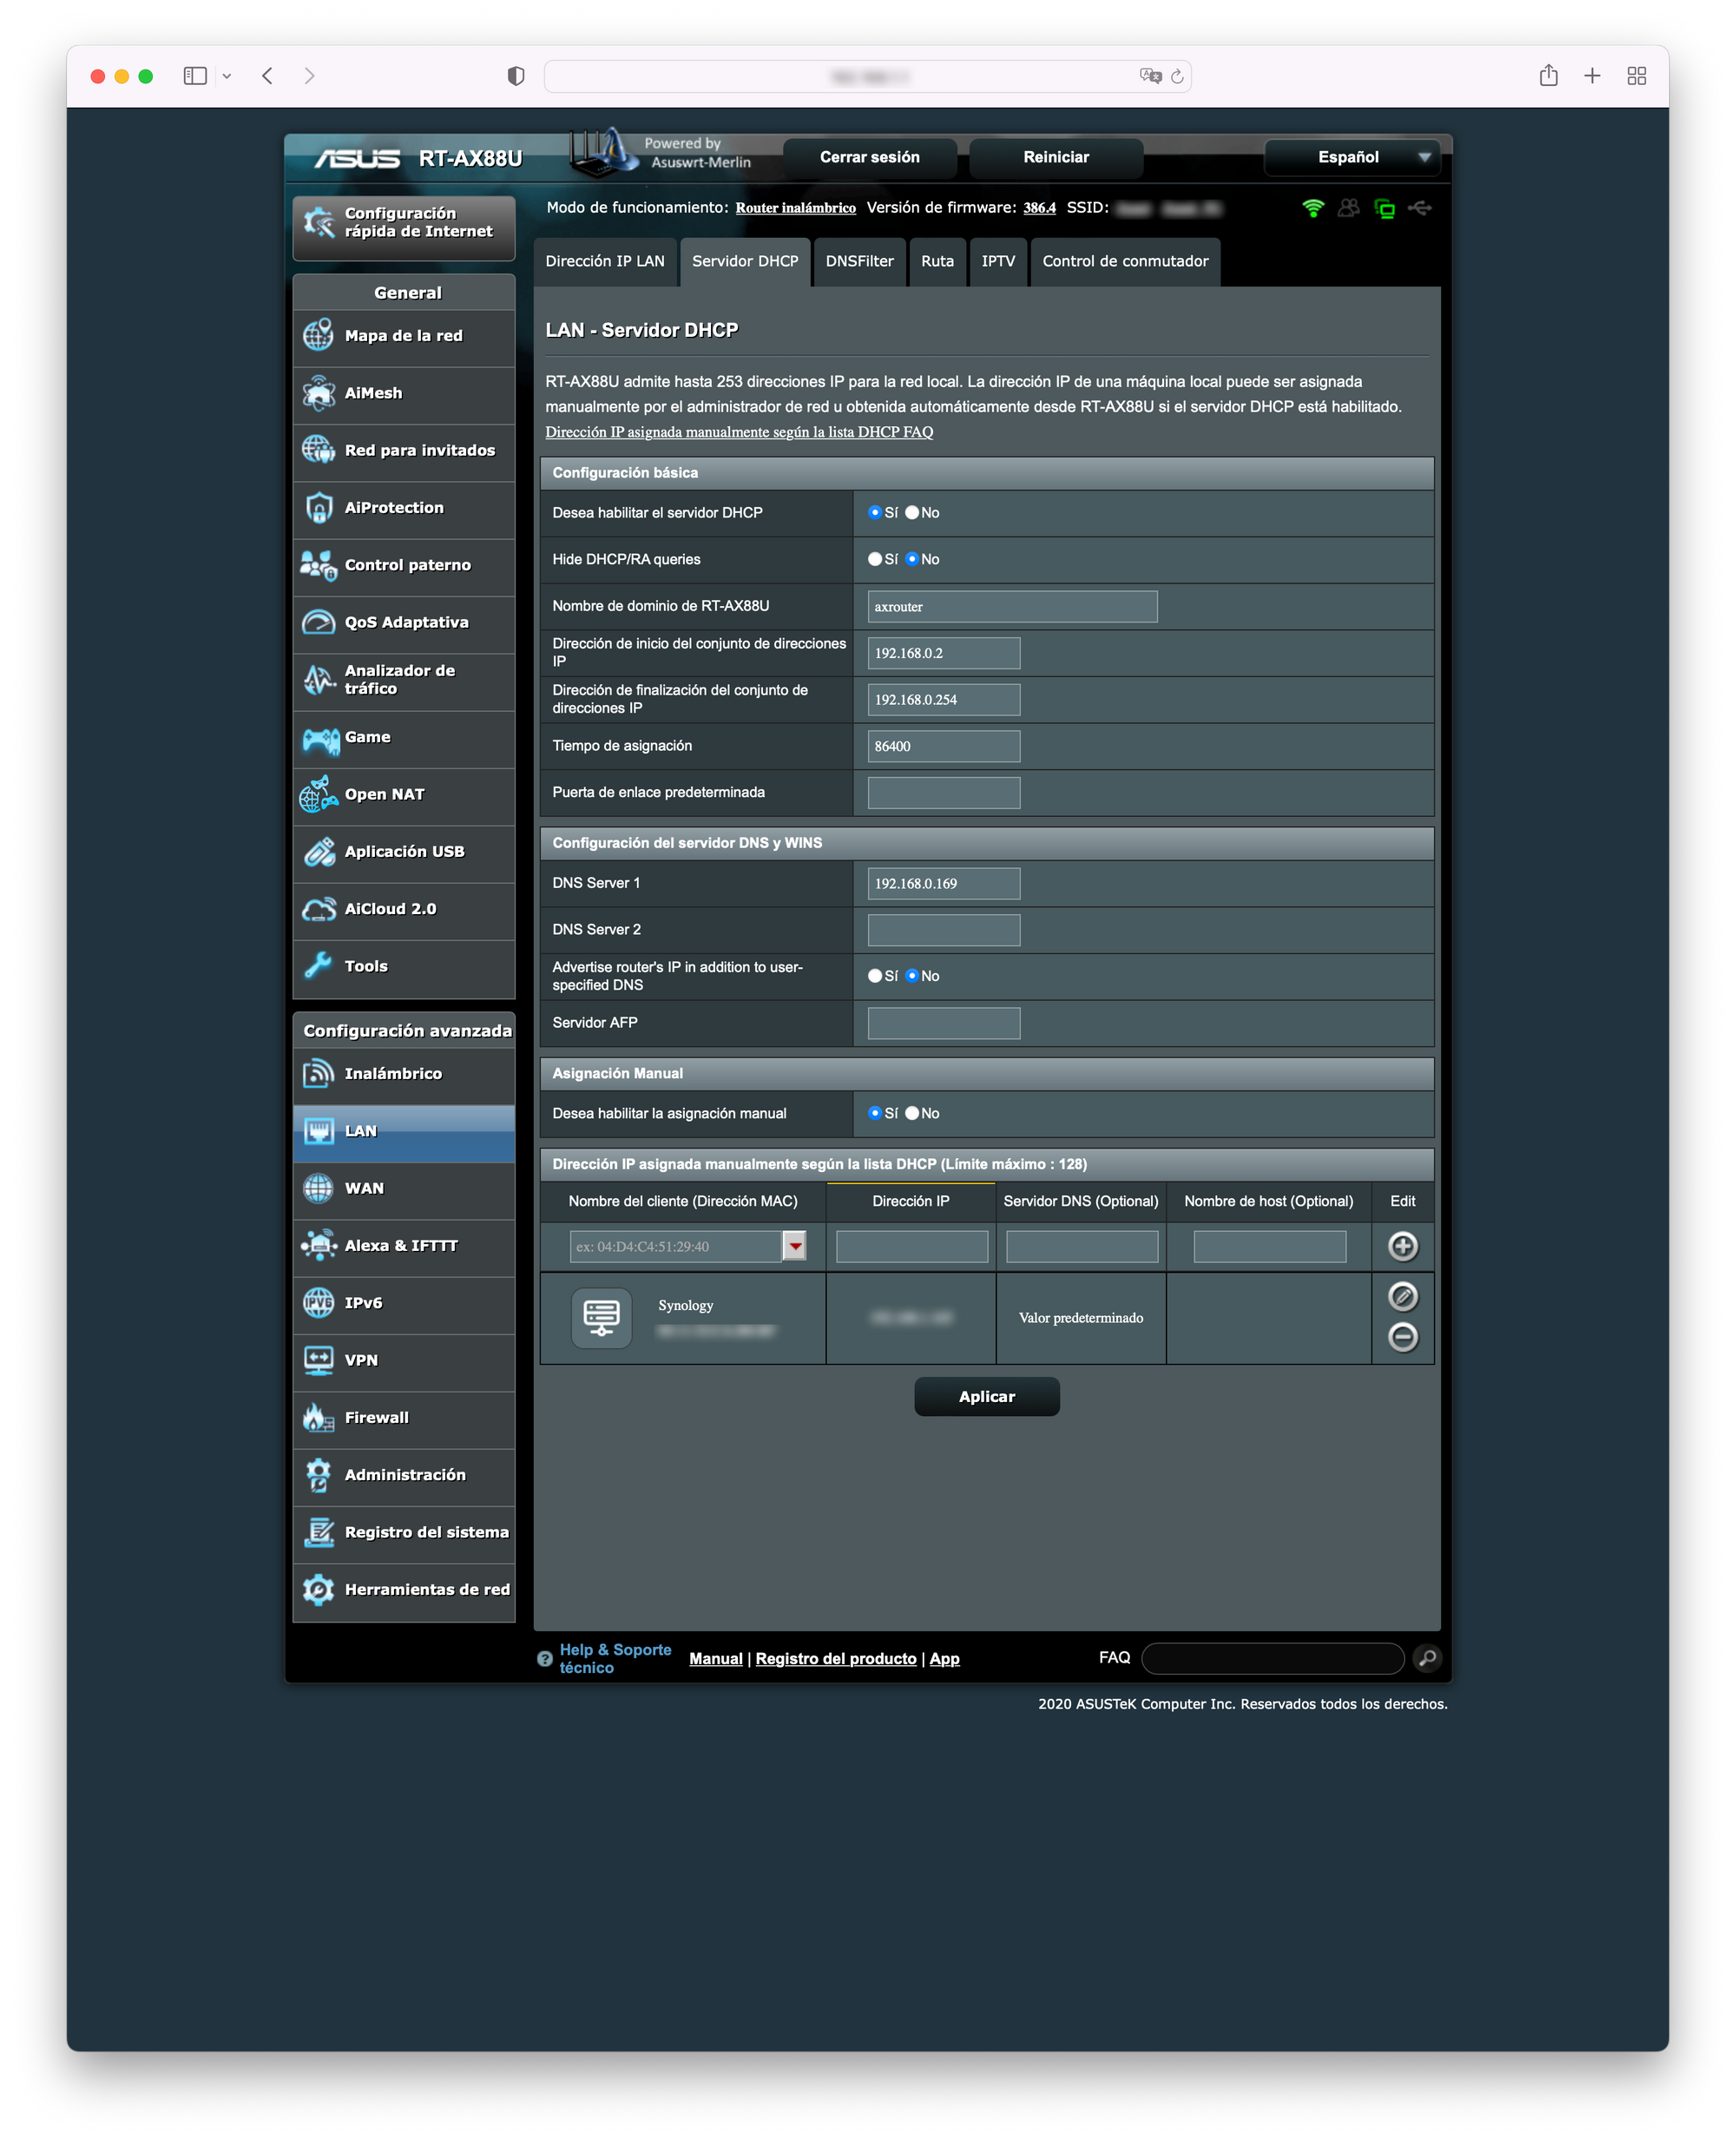Open Herramientas de red icon
Image resolution: width=1736 pixels, height=2140 pixels.
(x=318, y=1590)
